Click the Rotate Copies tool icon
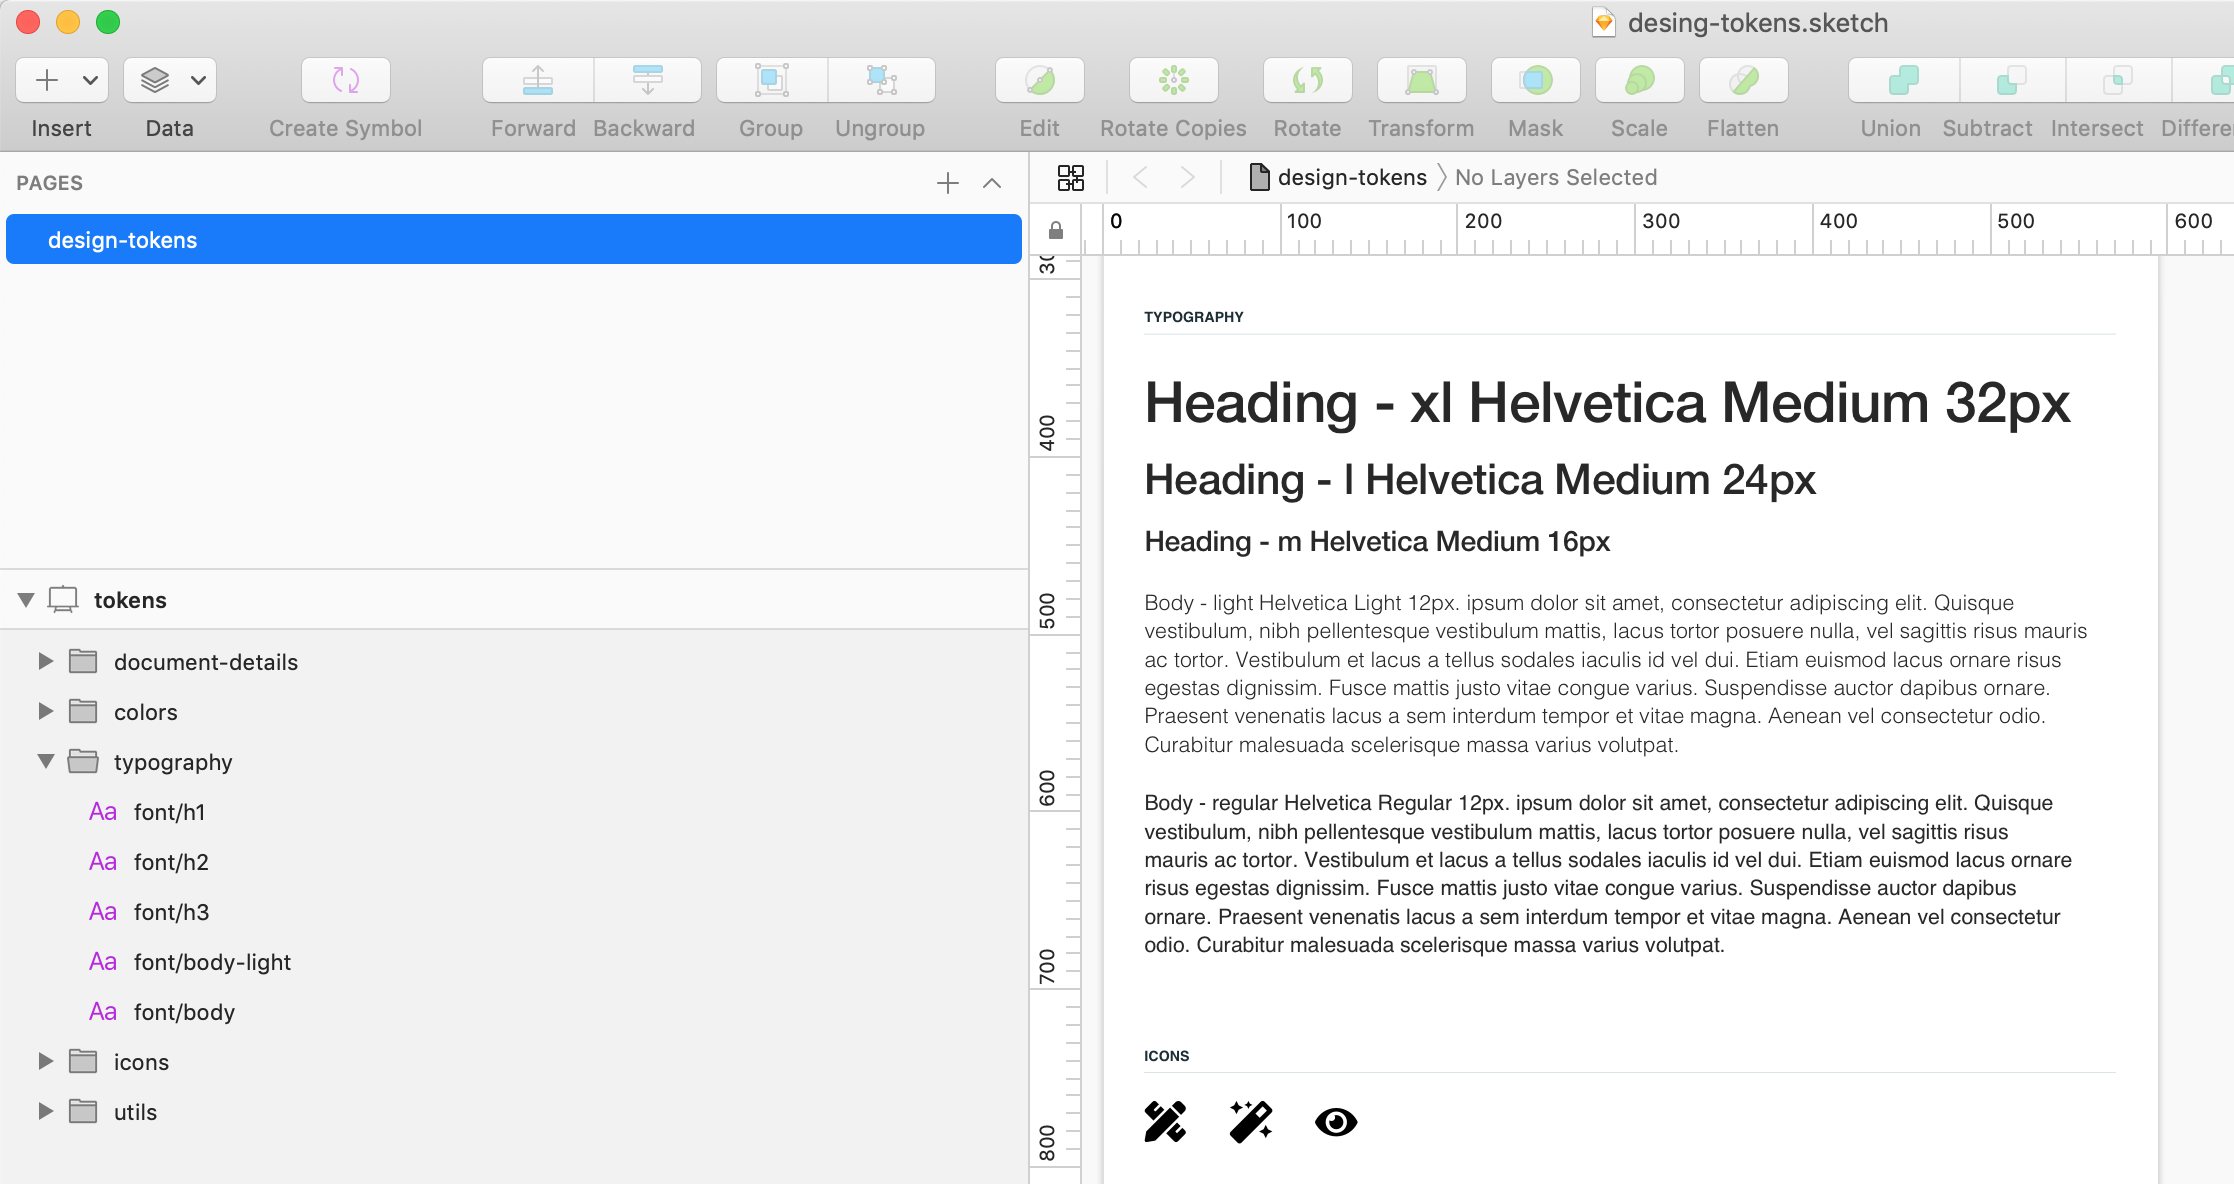This screenshot has width=2234, height=1184. [x=1173, y=81]
